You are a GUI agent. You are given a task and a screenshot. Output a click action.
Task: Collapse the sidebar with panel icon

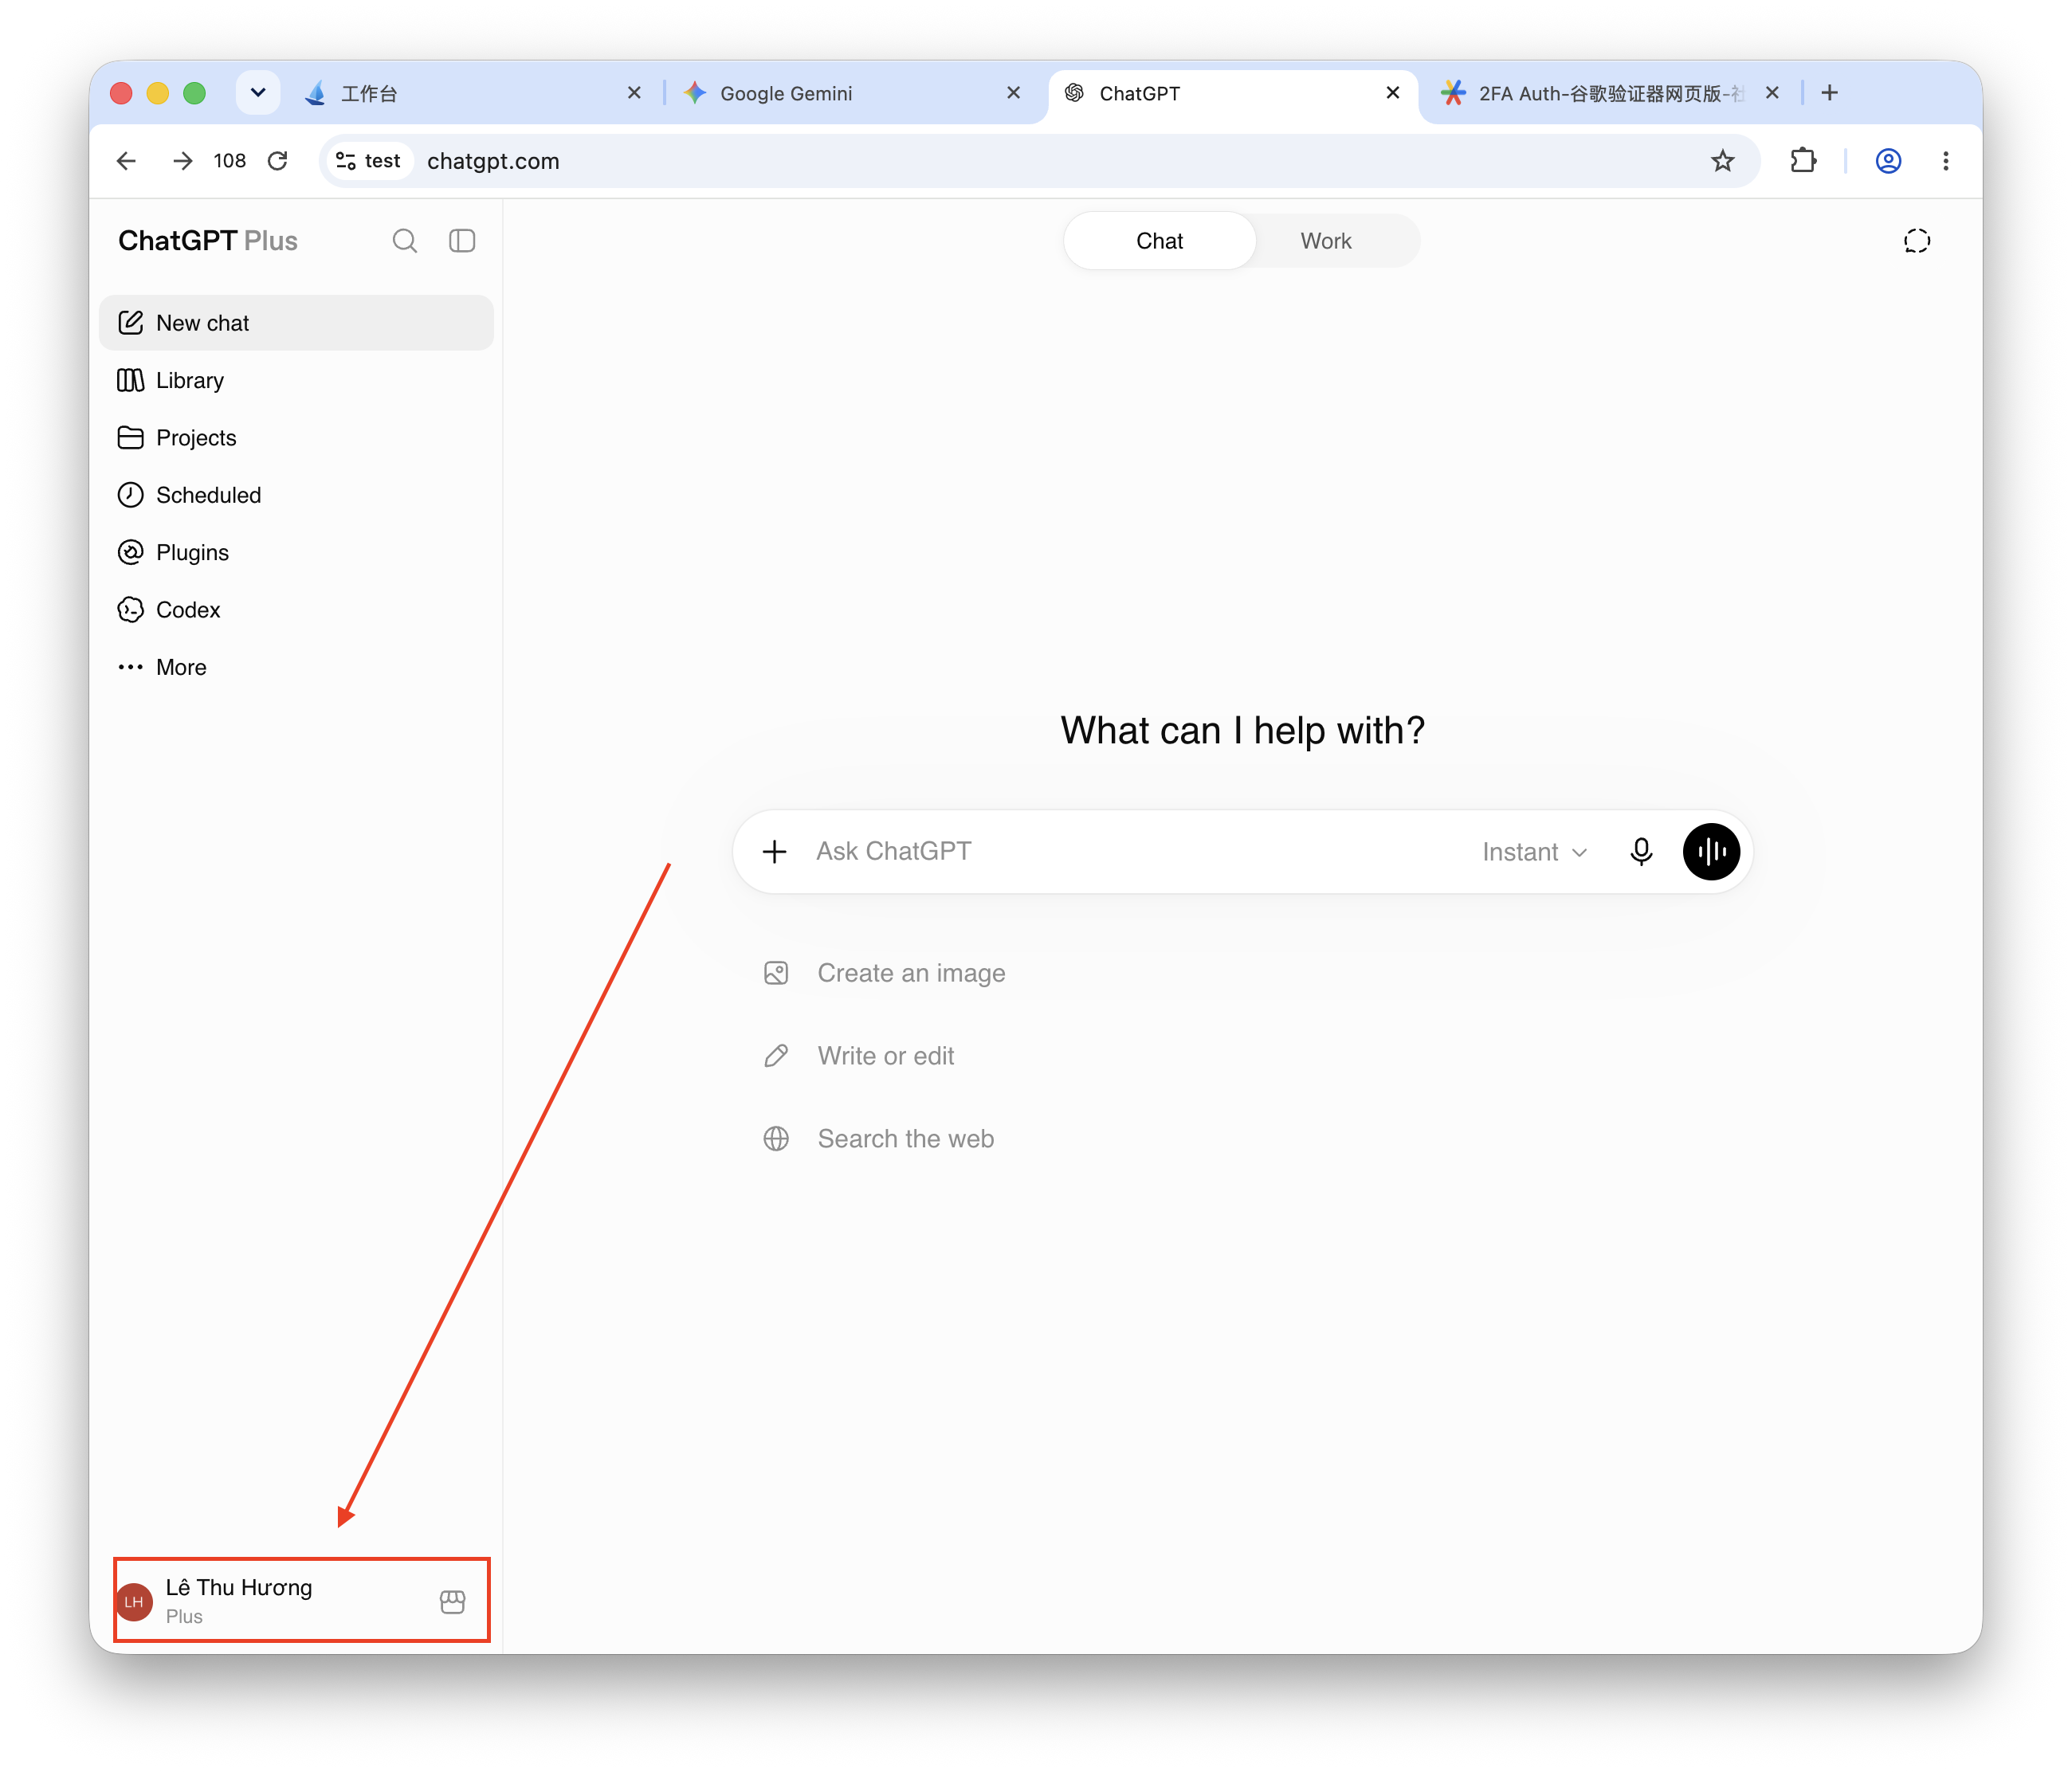point(462,241)
